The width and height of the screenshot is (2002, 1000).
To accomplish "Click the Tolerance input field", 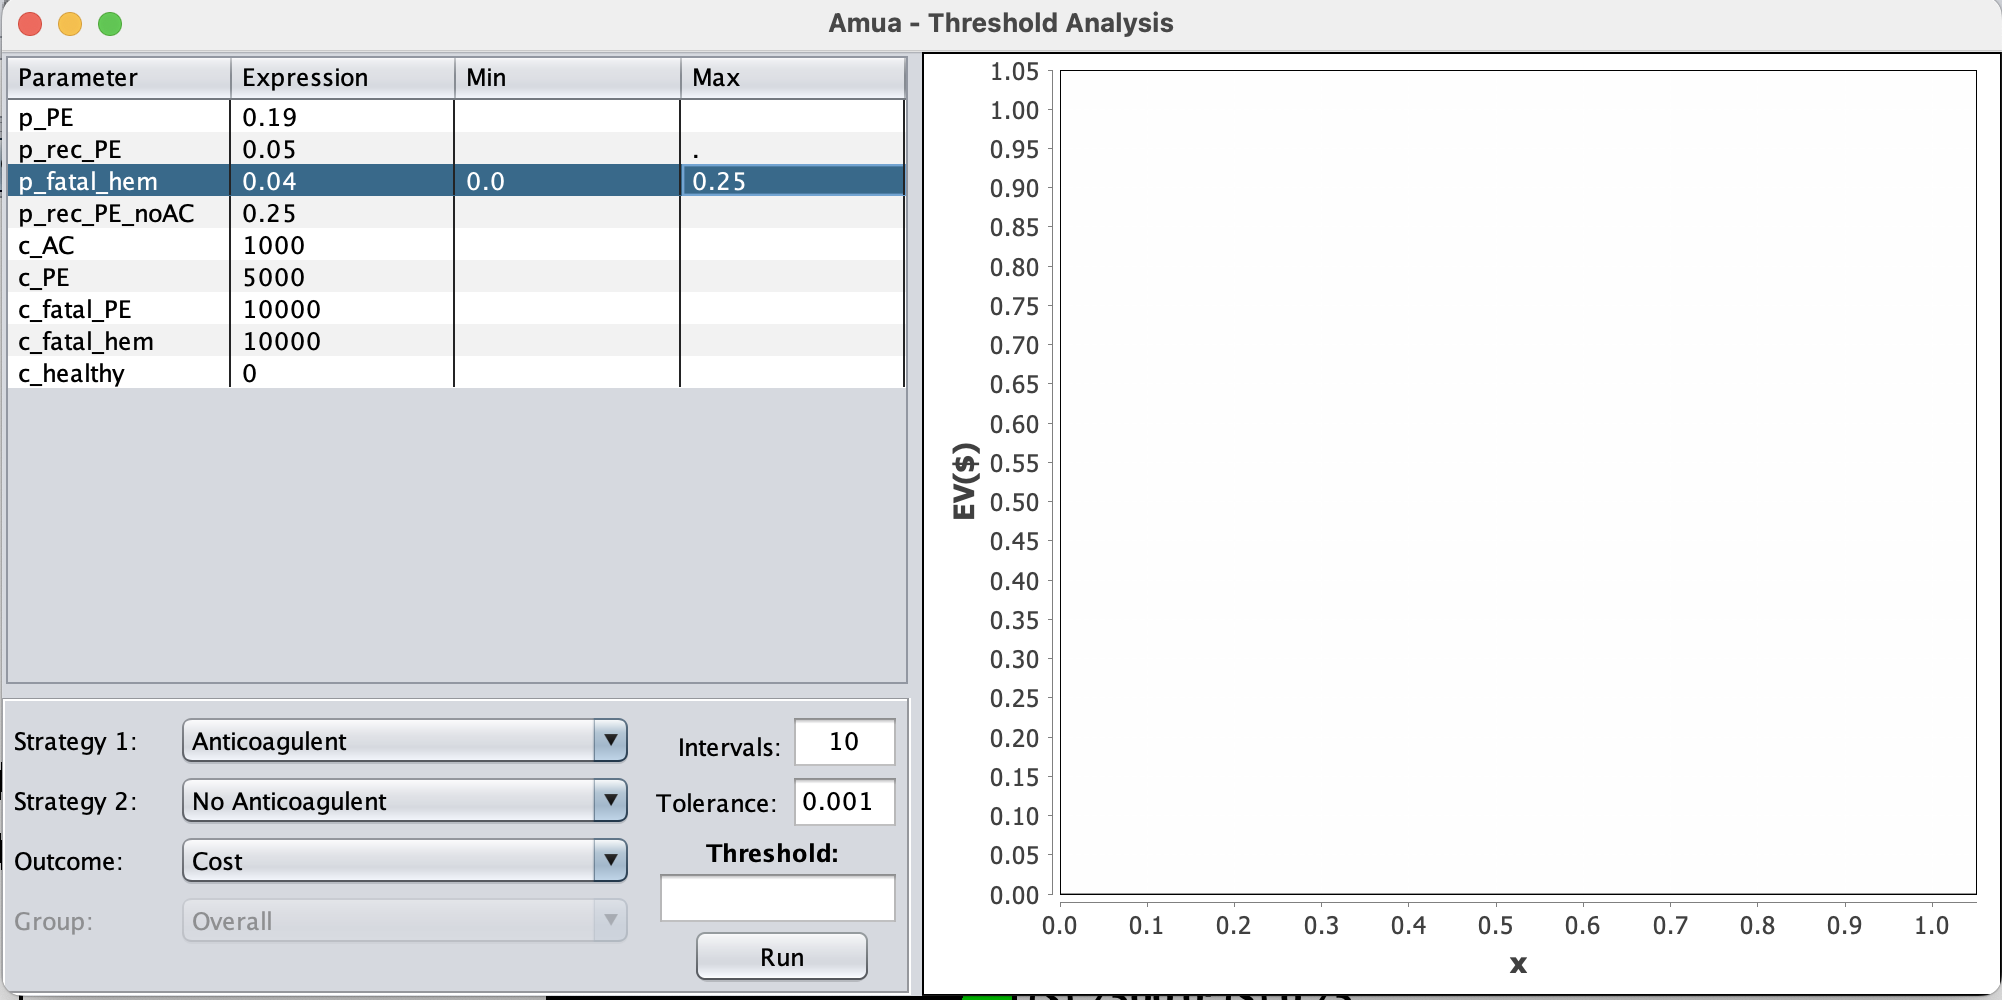I will [844, 802].
